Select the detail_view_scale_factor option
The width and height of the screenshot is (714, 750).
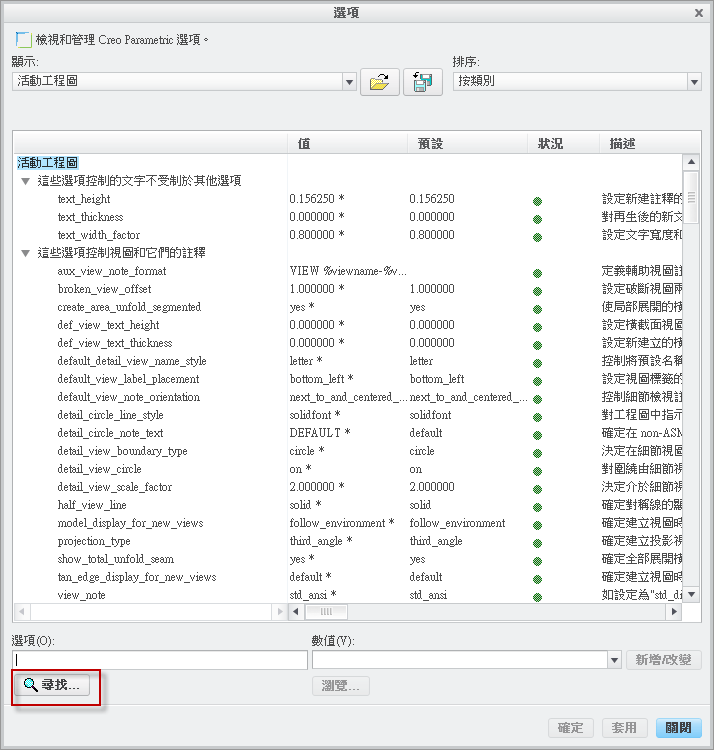[x=114, y=487]
